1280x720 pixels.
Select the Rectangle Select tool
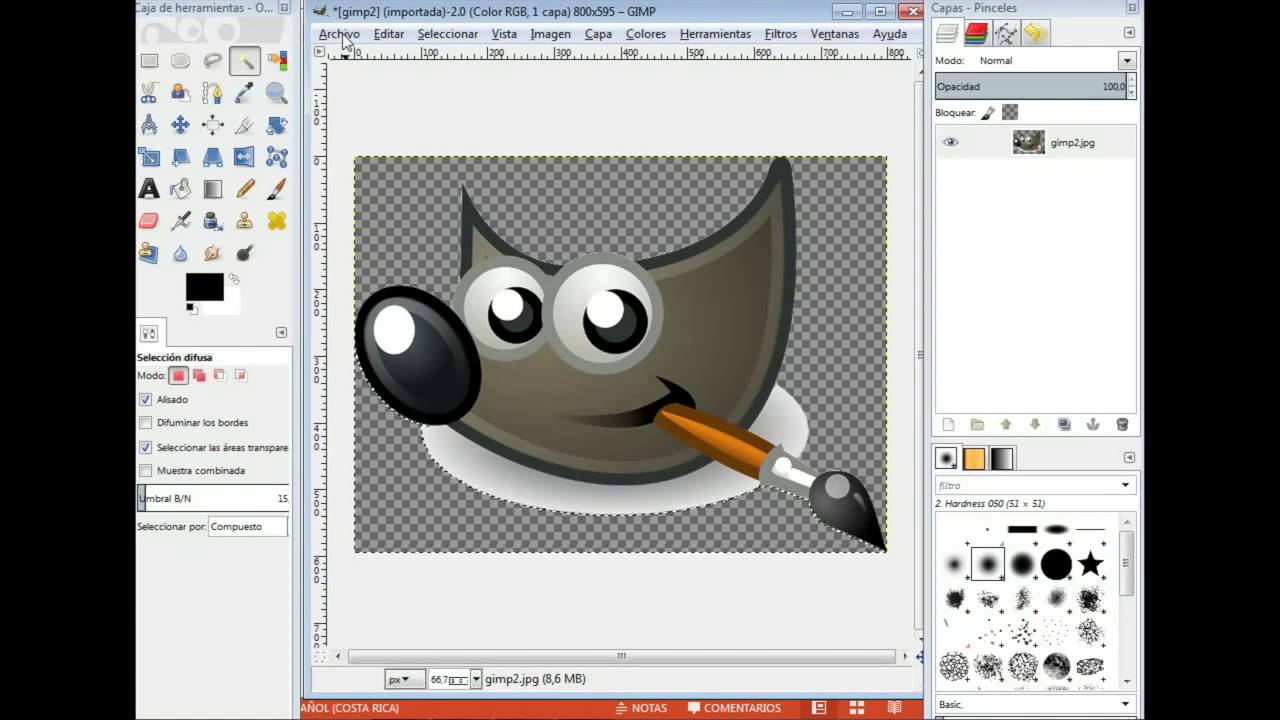pyautogui.click(x=149, y=61)
